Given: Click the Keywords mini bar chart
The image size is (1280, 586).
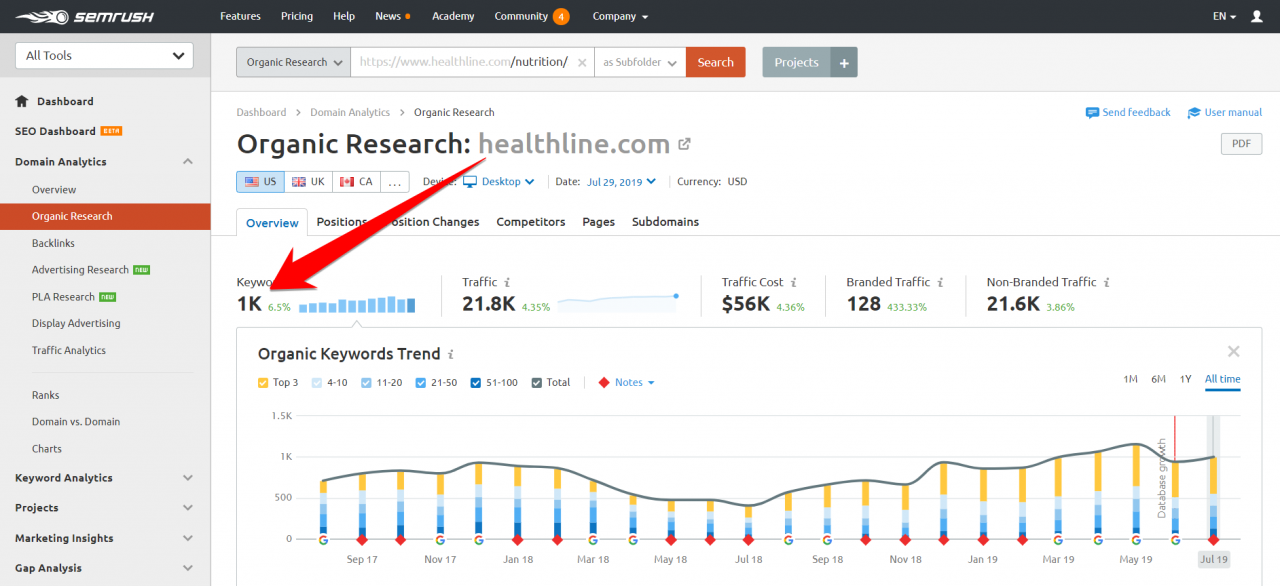Looking at the screenshot, I should (357, 305).
